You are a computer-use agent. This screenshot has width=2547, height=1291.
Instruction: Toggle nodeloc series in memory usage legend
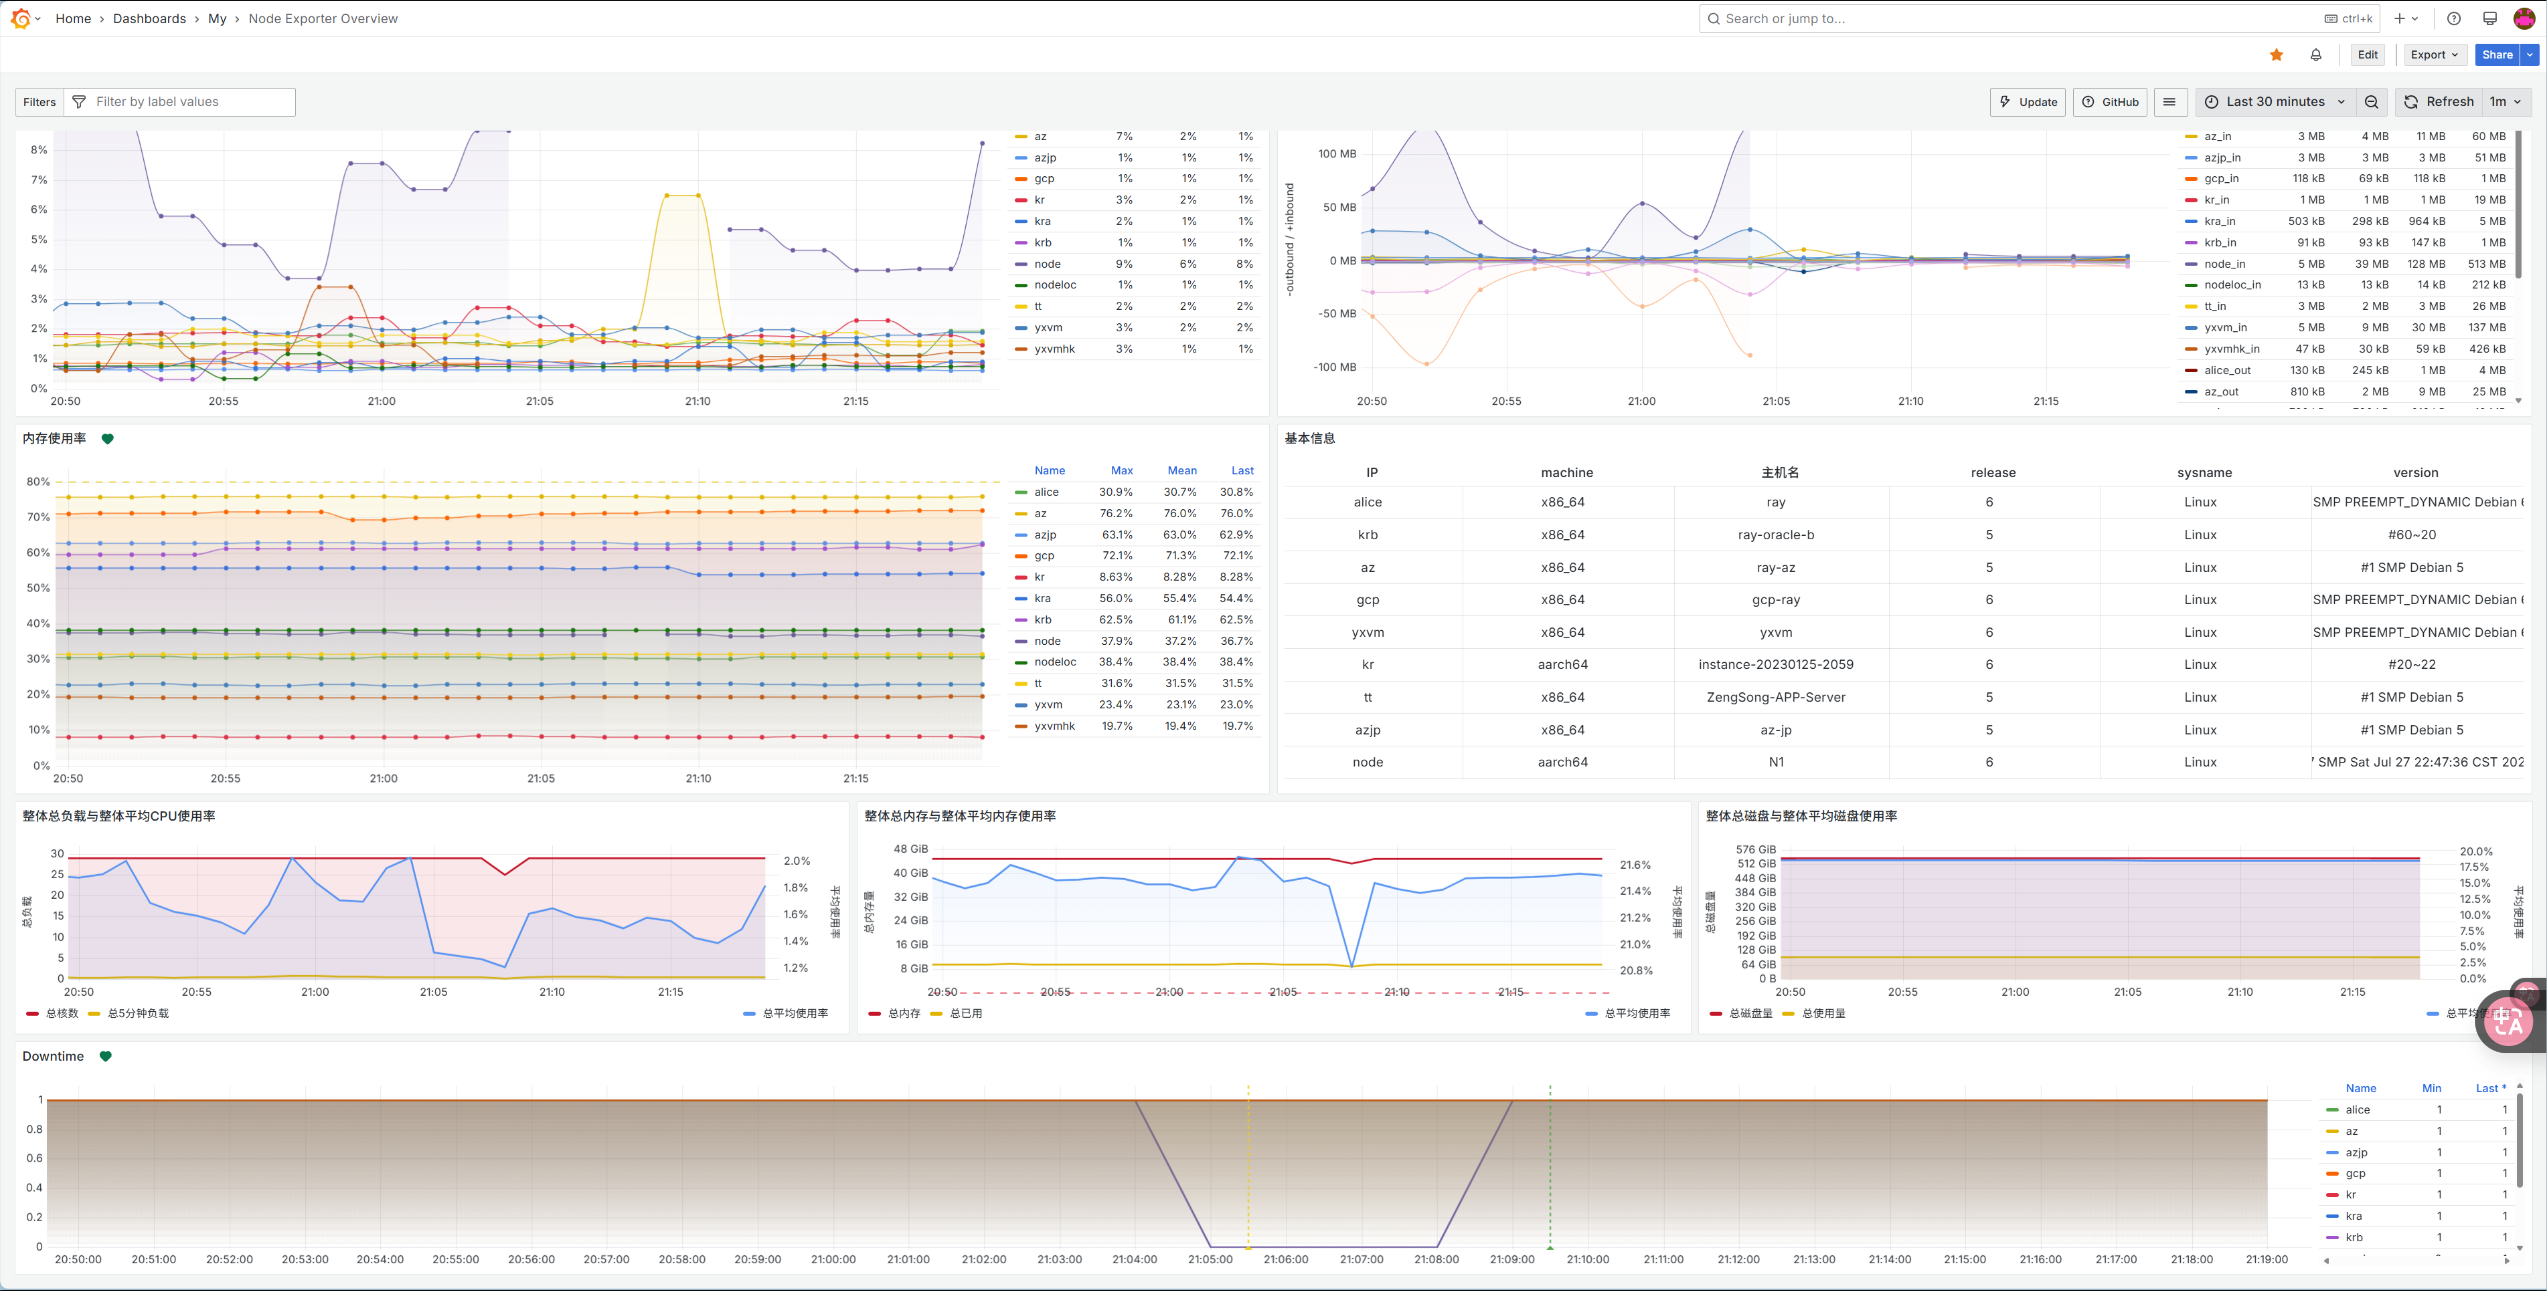pyautogui.click(x=1055, y=662)
